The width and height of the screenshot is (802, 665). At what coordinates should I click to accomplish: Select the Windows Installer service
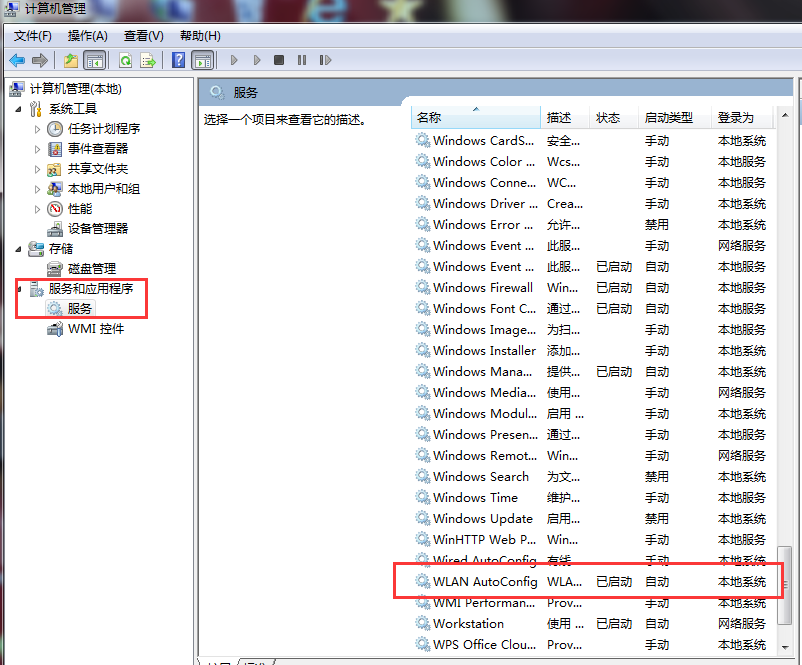pos(591,350)
